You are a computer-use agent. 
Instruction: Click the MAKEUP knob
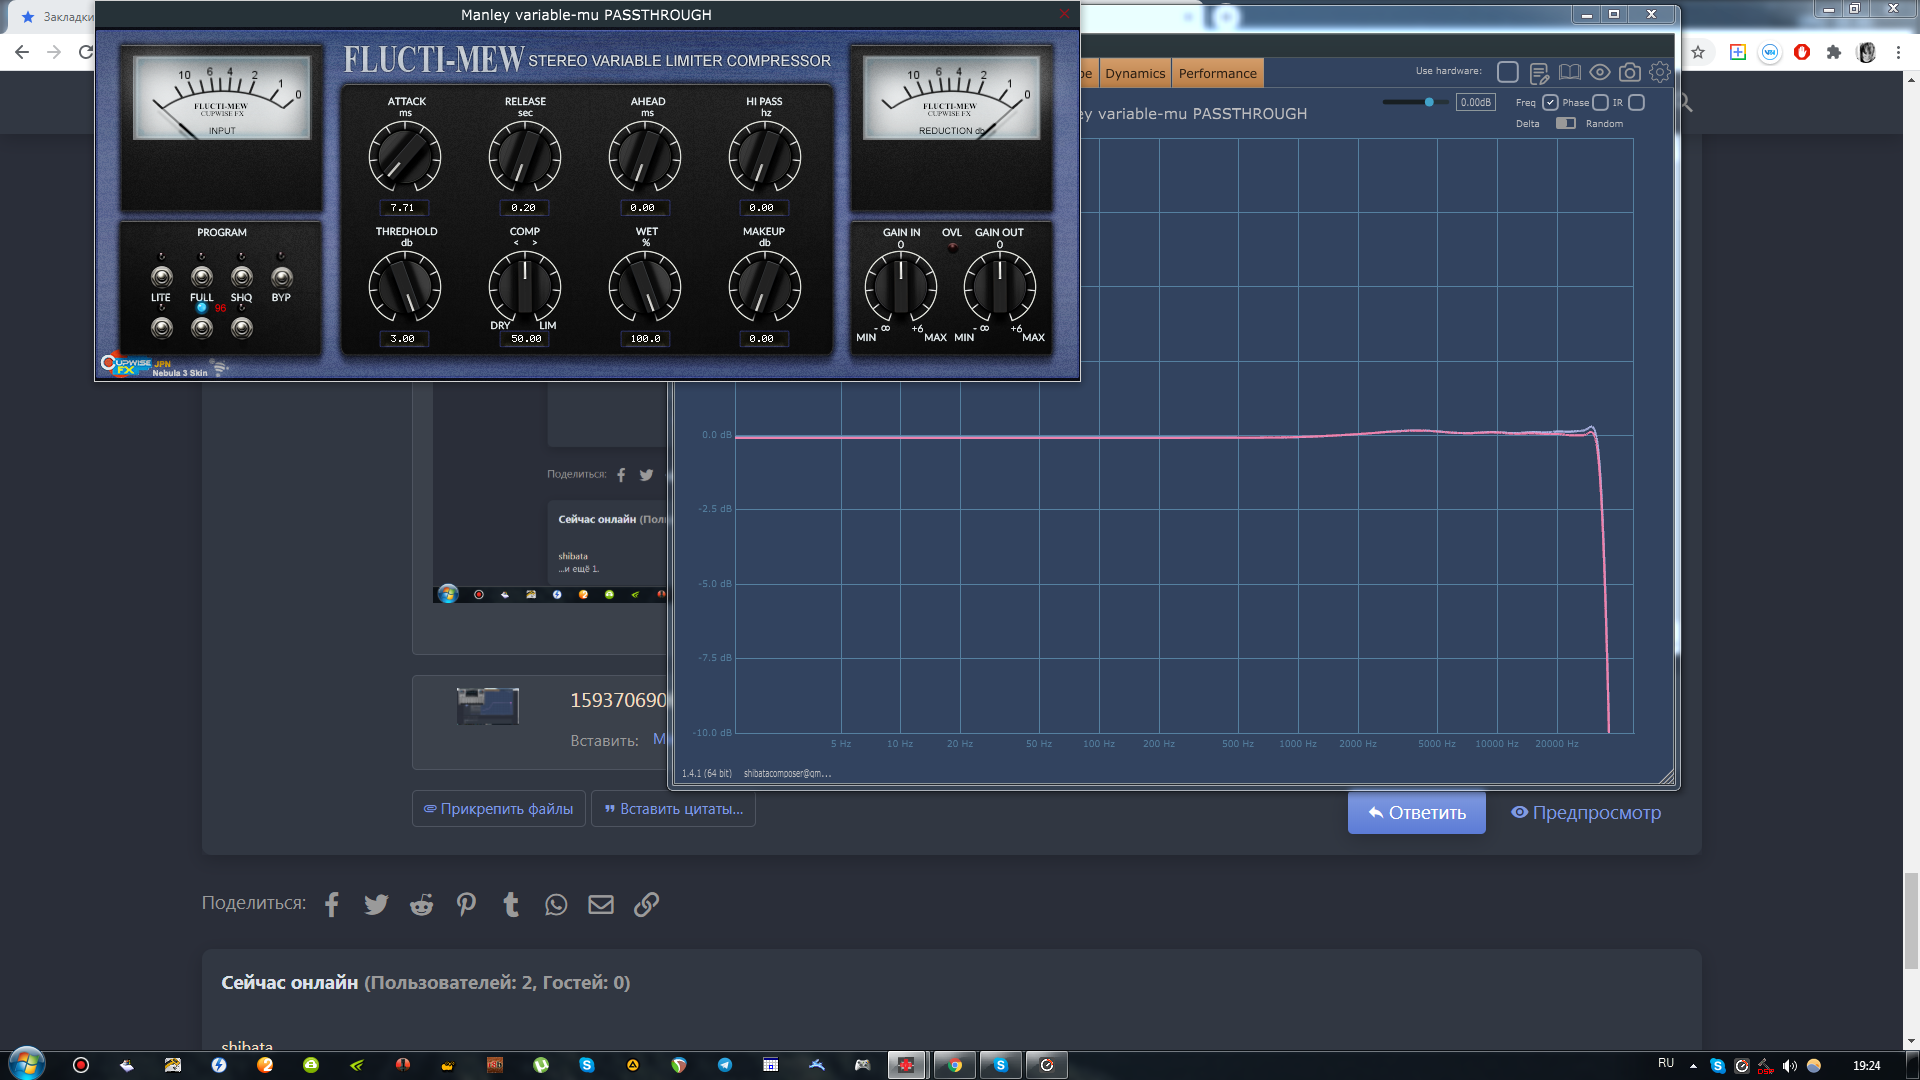click(764, 287)
